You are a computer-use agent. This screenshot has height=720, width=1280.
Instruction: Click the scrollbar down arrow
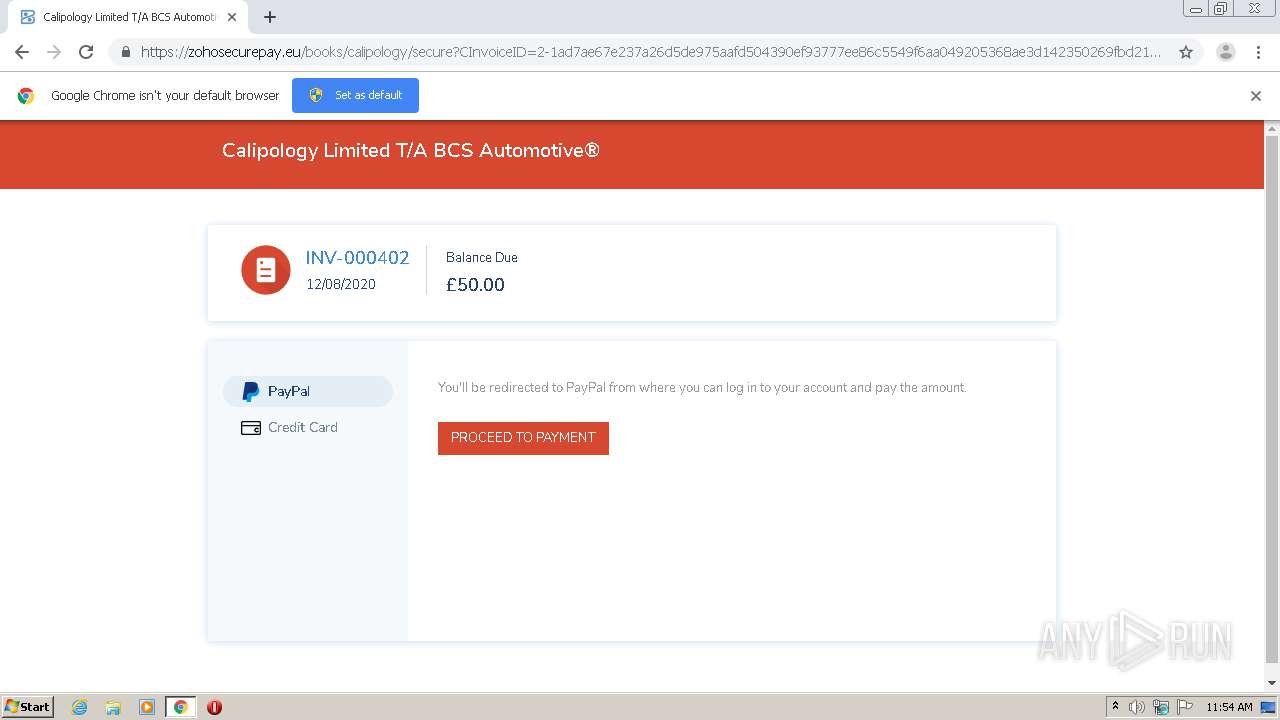pos(1272,683)
